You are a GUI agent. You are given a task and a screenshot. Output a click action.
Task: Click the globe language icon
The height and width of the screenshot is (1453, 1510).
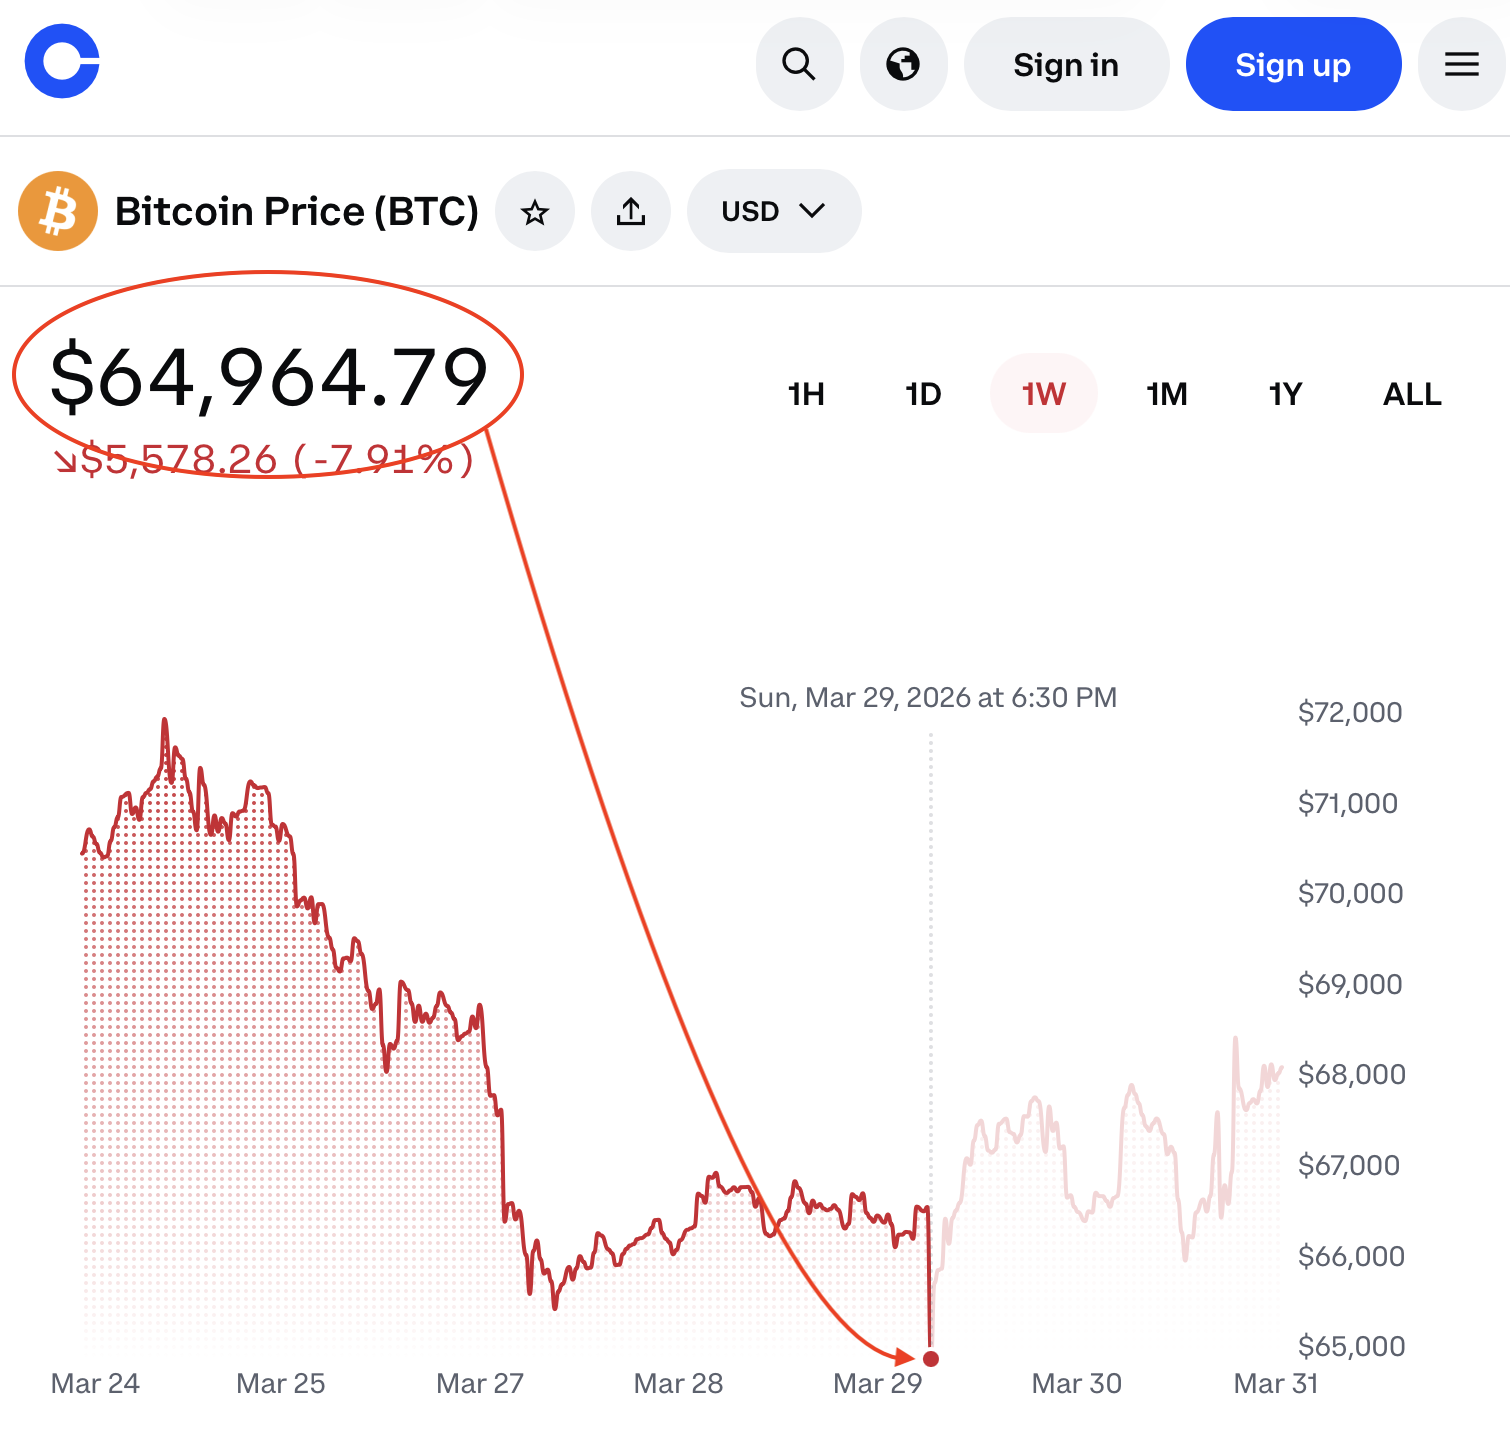(x=903, y=64)
